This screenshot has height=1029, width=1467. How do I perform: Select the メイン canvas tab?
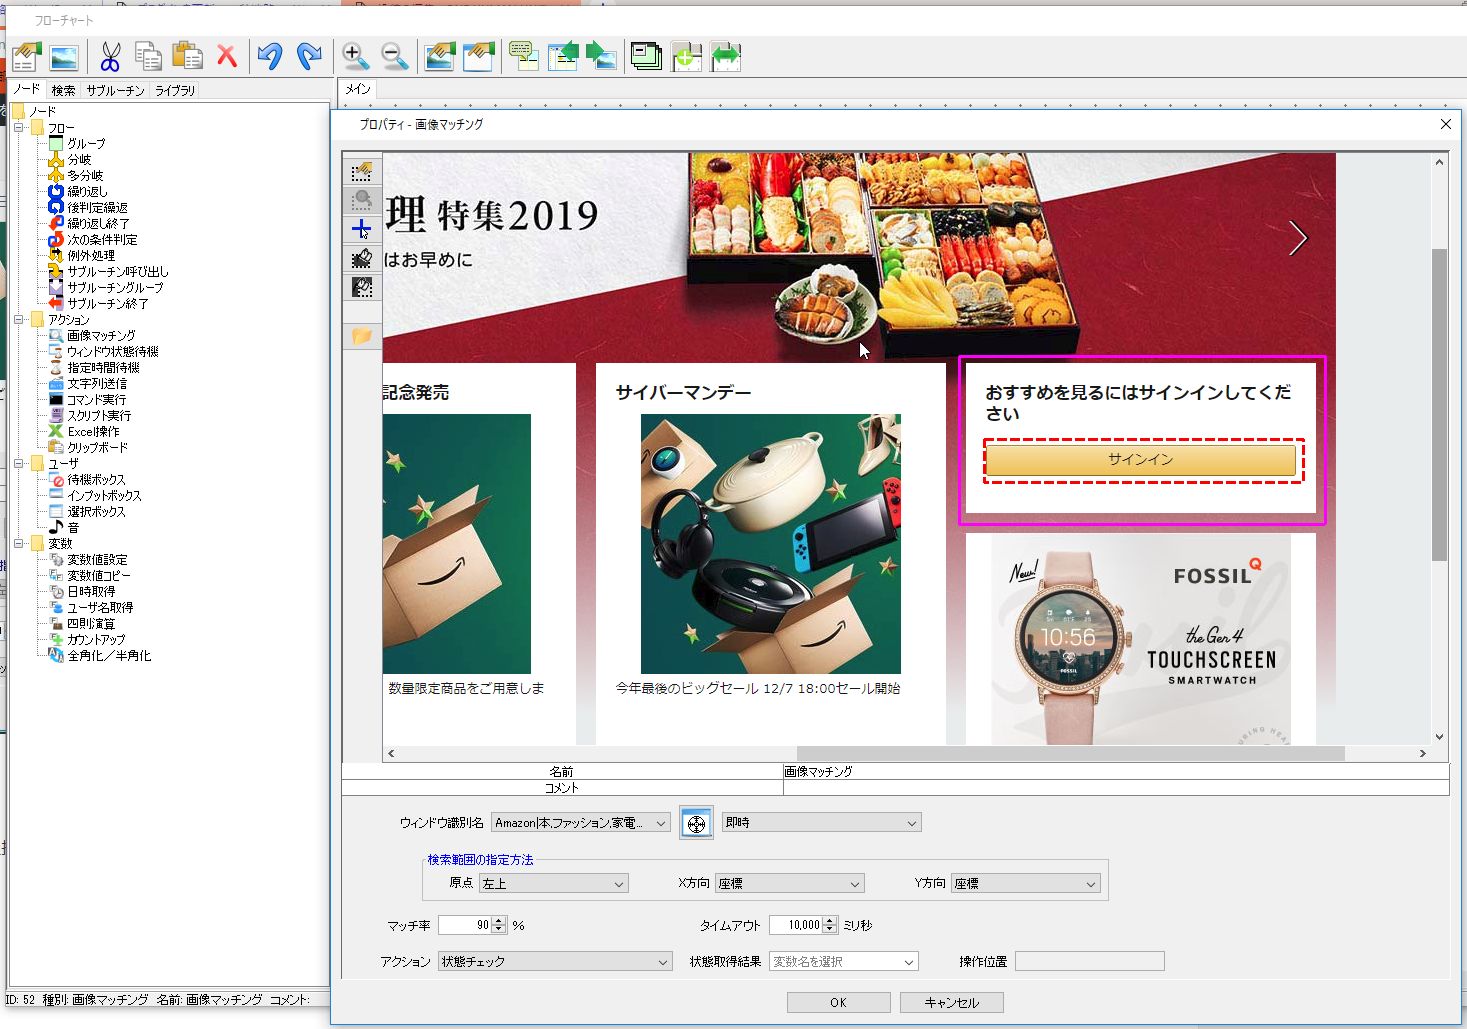click(x=358, y=89)
